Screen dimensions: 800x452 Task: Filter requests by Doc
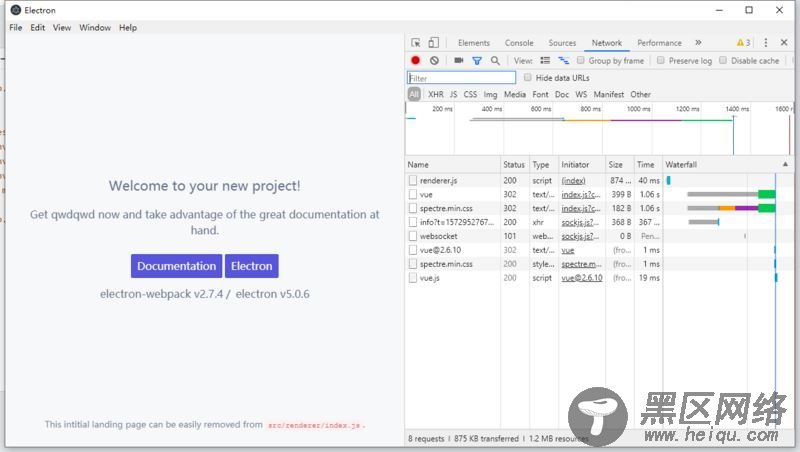[x=562, y=94]
